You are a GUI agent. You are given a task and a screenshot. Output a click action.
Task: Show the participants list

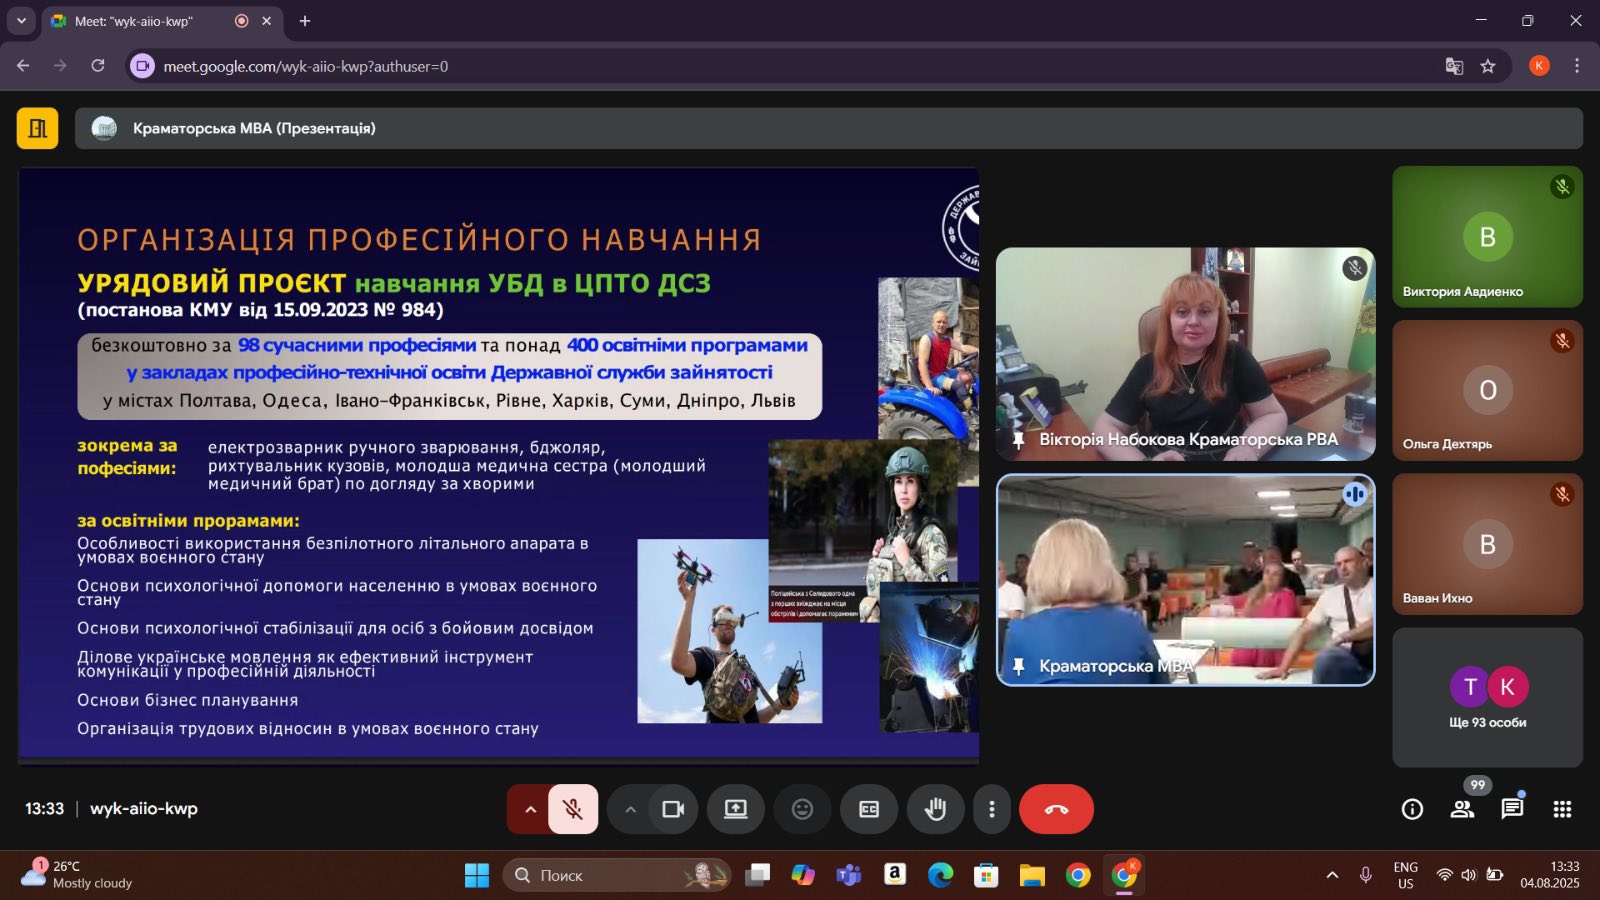pos(1462,809)
